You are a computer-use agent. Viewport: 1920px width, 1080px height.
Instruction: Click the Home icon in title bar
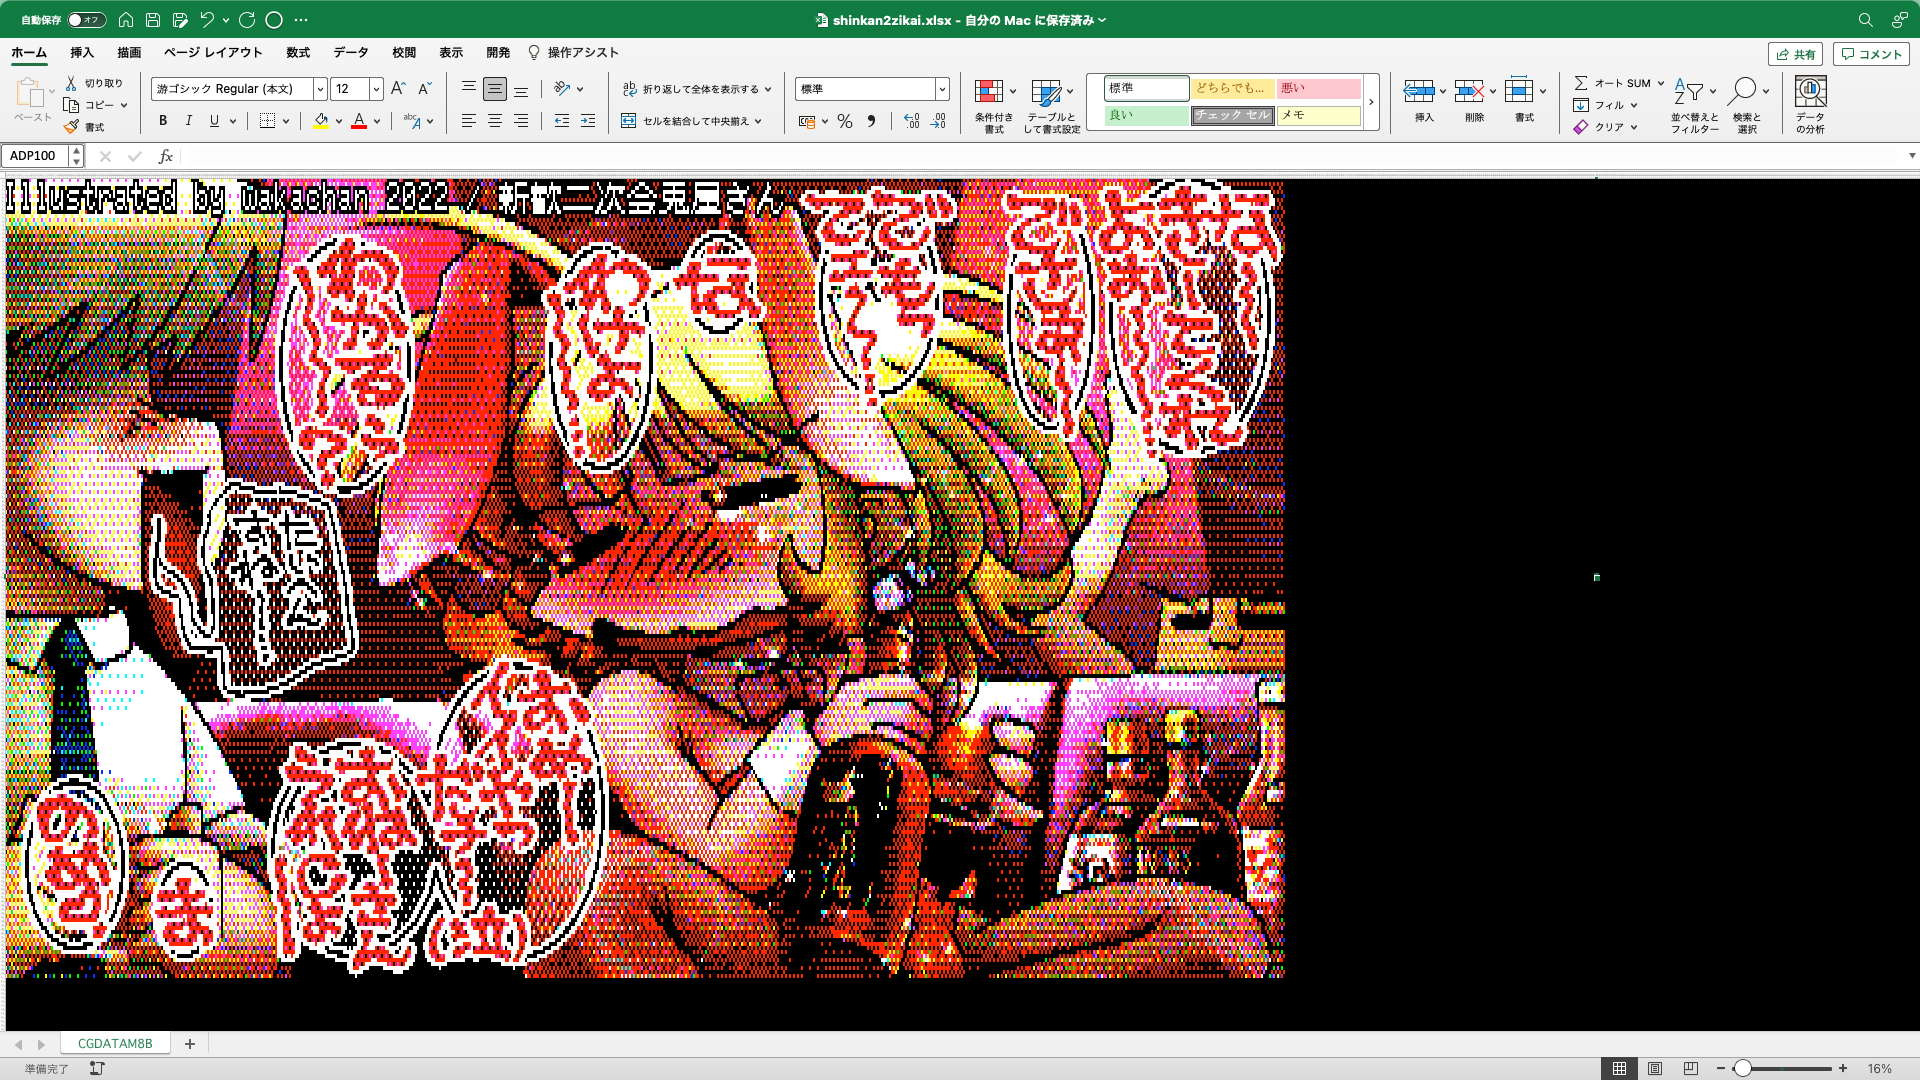(x=126, y=19)
